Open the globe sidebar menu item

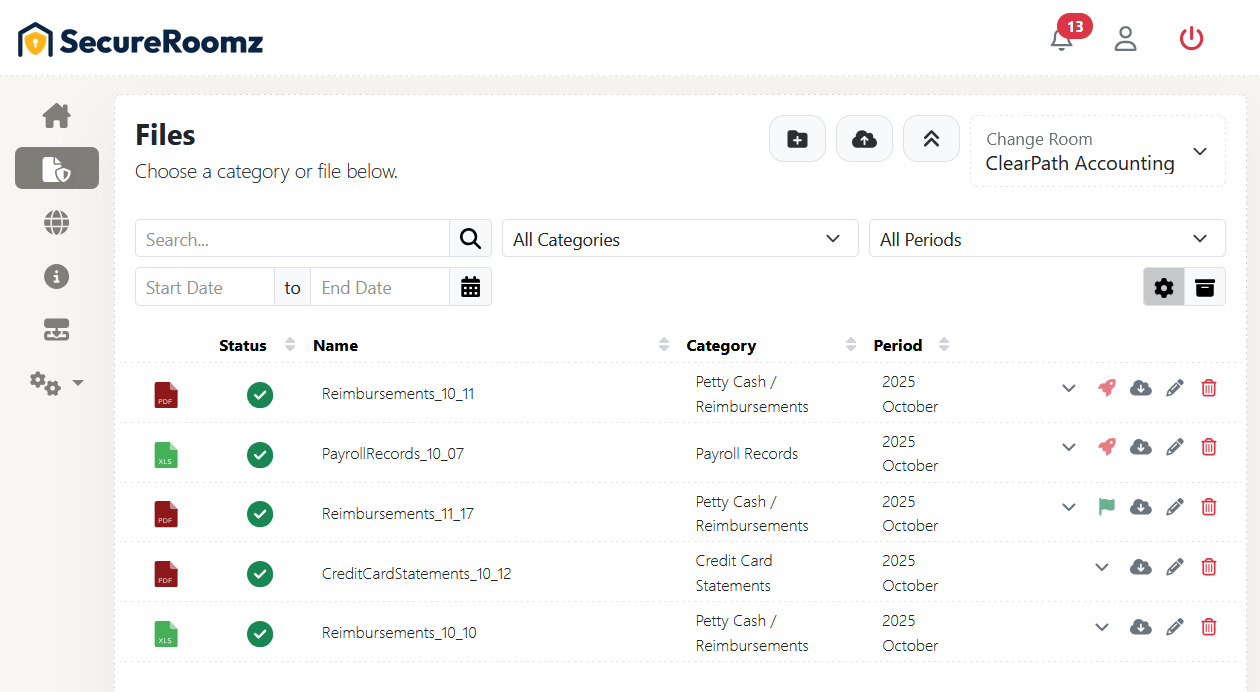click(x=56, y=223)
